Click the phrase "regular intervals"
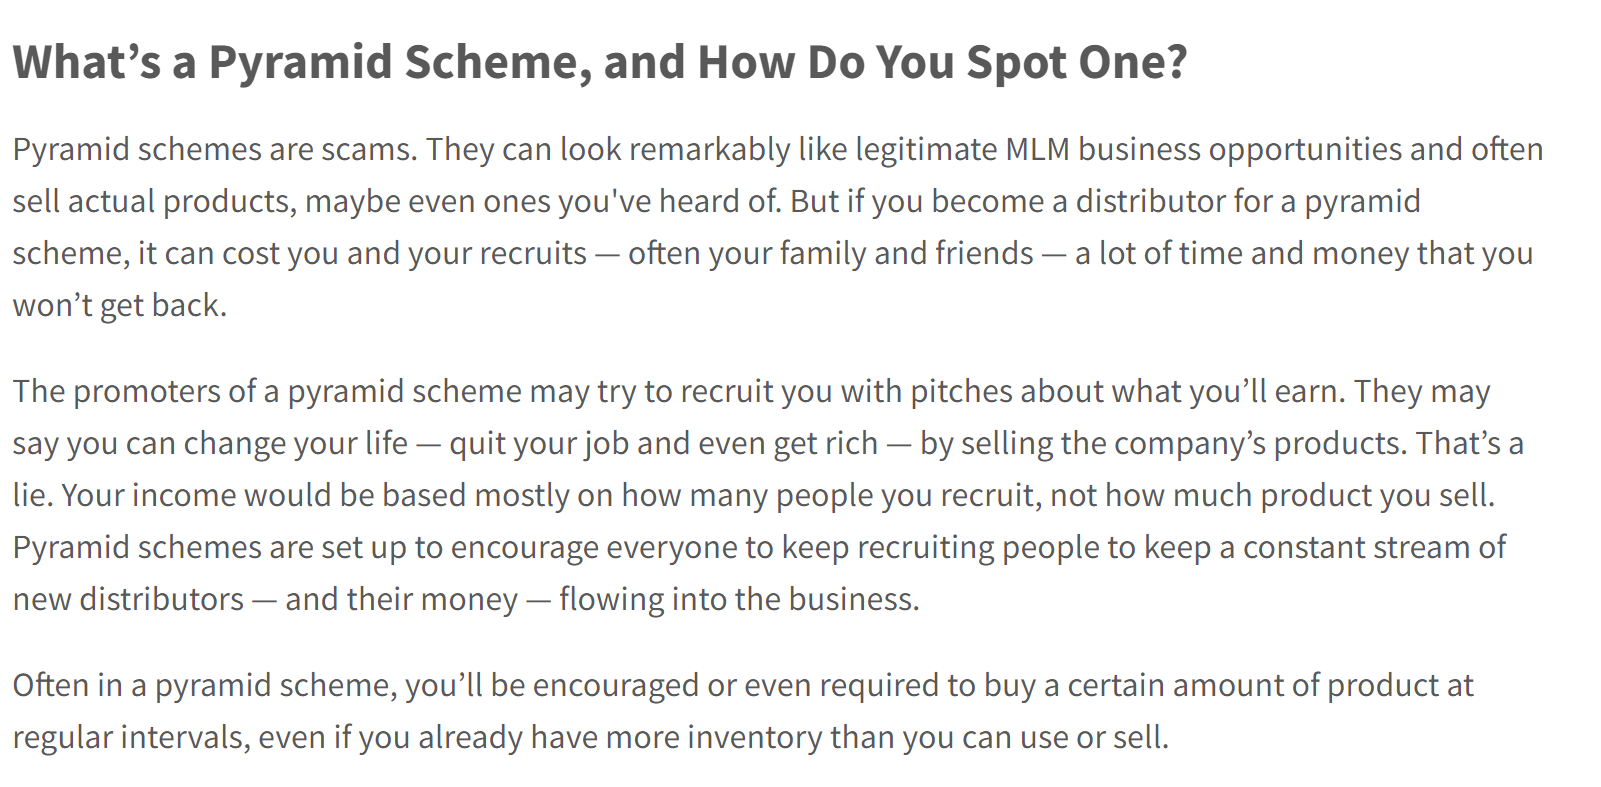The image size is (1601, 787). [x=130, y=737]
